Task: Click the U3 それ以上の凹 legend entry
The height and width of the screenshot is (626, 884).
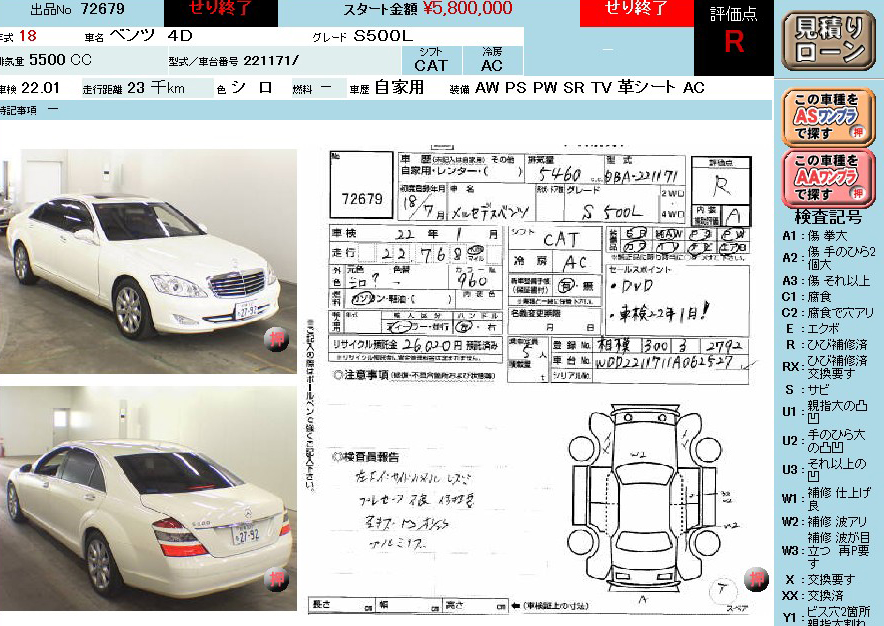Action: click(x=824, y=470)
